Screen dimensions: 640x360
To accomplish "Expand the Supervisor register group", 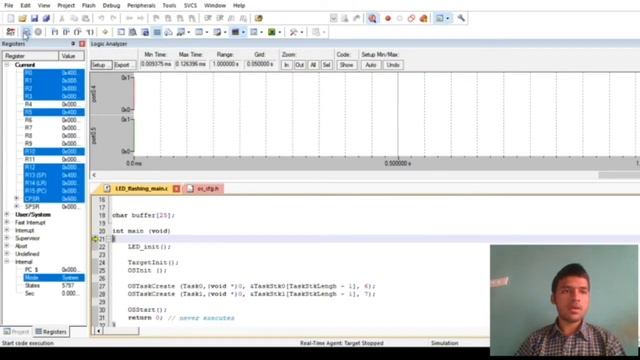I will click(7, 238).
